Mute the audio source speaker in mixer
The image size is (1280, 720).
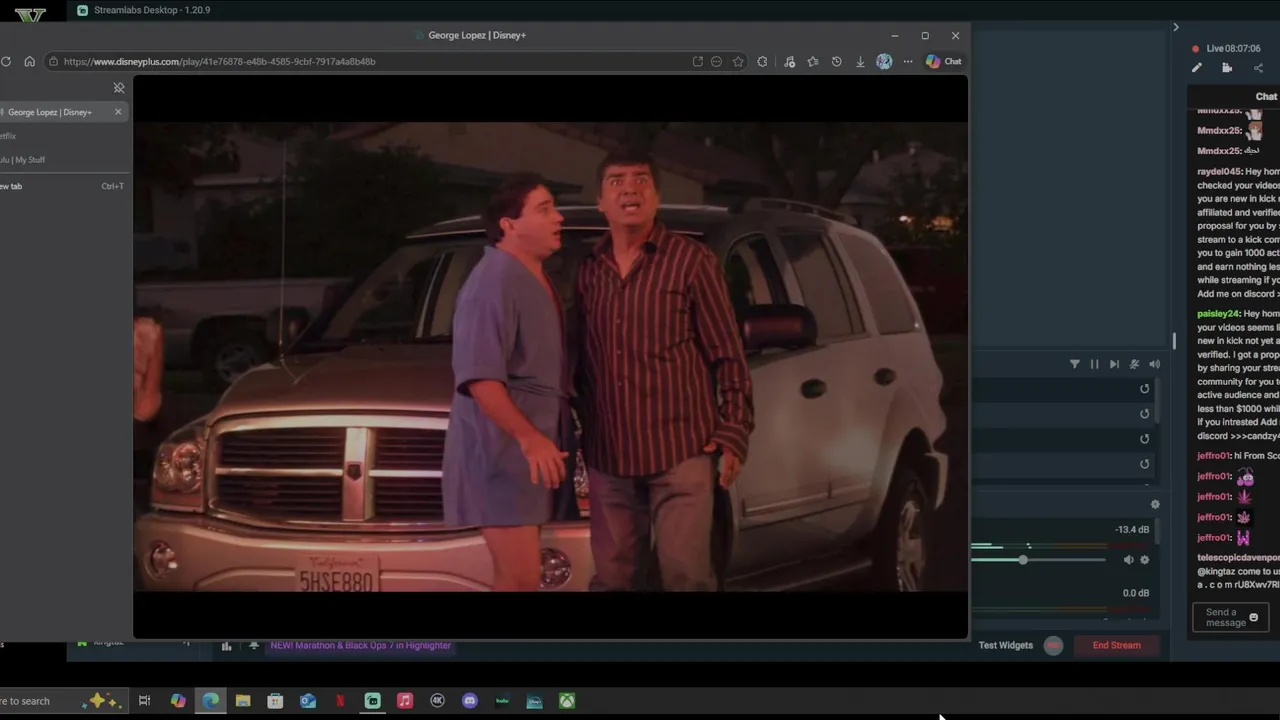click(x=1128, y=560)
